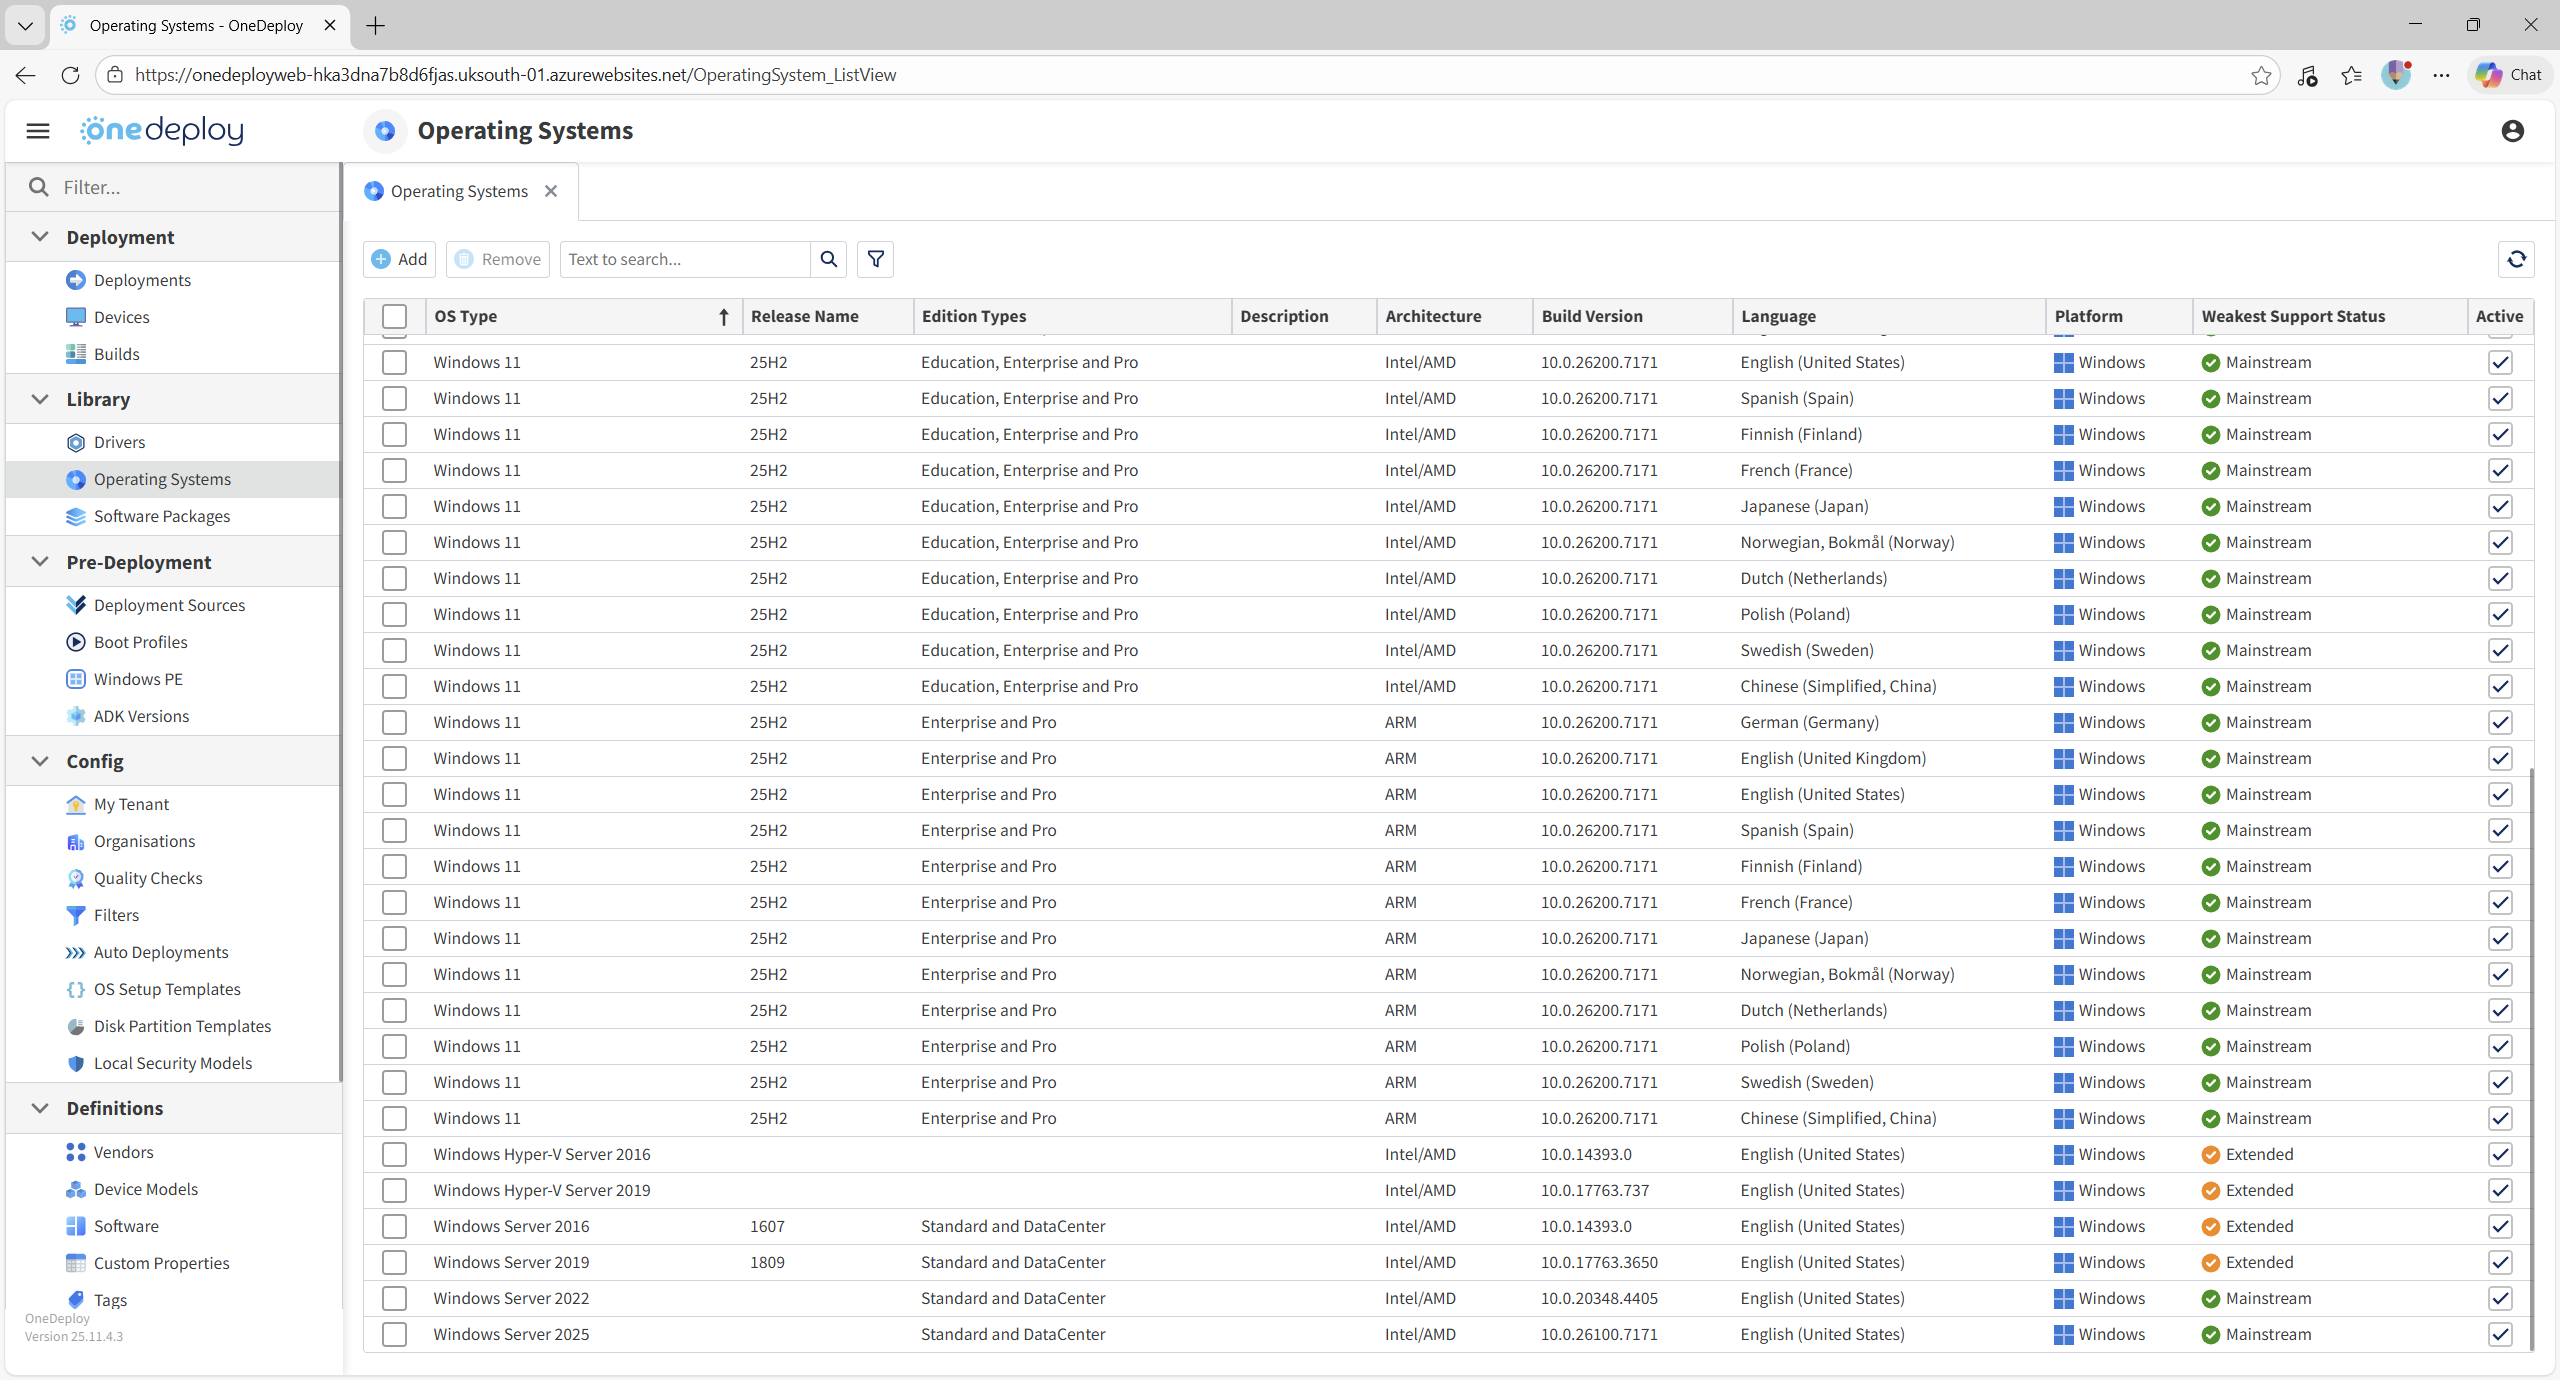
Task: Collapse the Definitions section
Action: click(x=40, y=1108)
